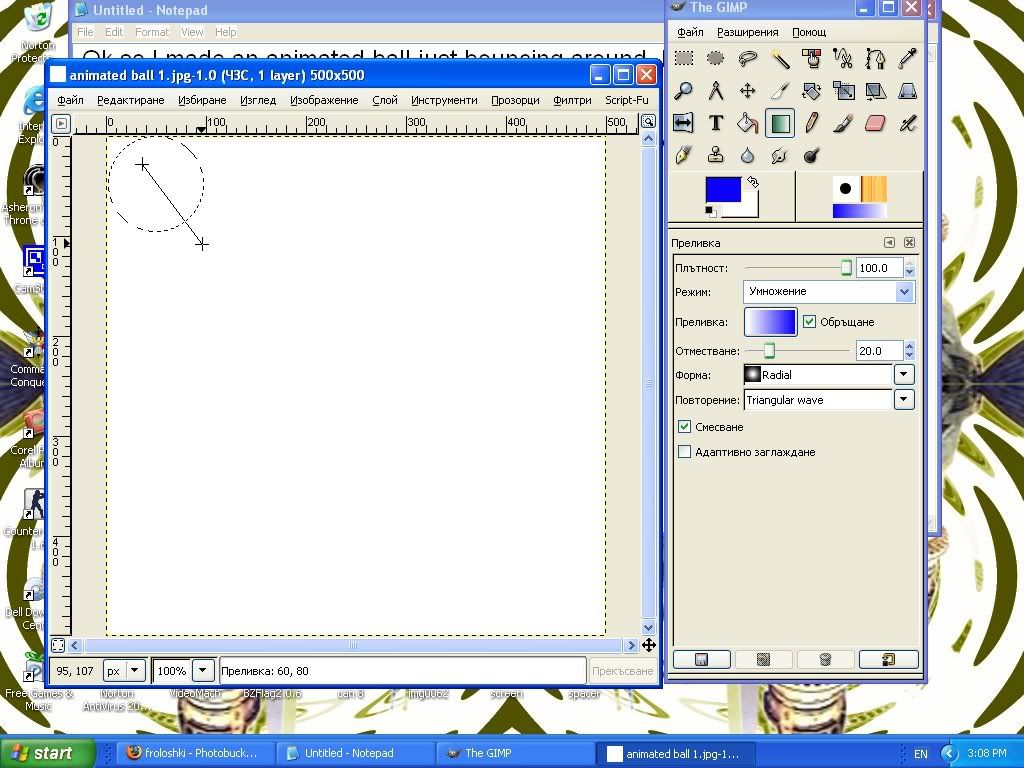The image size is (1024, 768).
Task: Expand the 100% zoom level dropdown
Action: point(202,671)
